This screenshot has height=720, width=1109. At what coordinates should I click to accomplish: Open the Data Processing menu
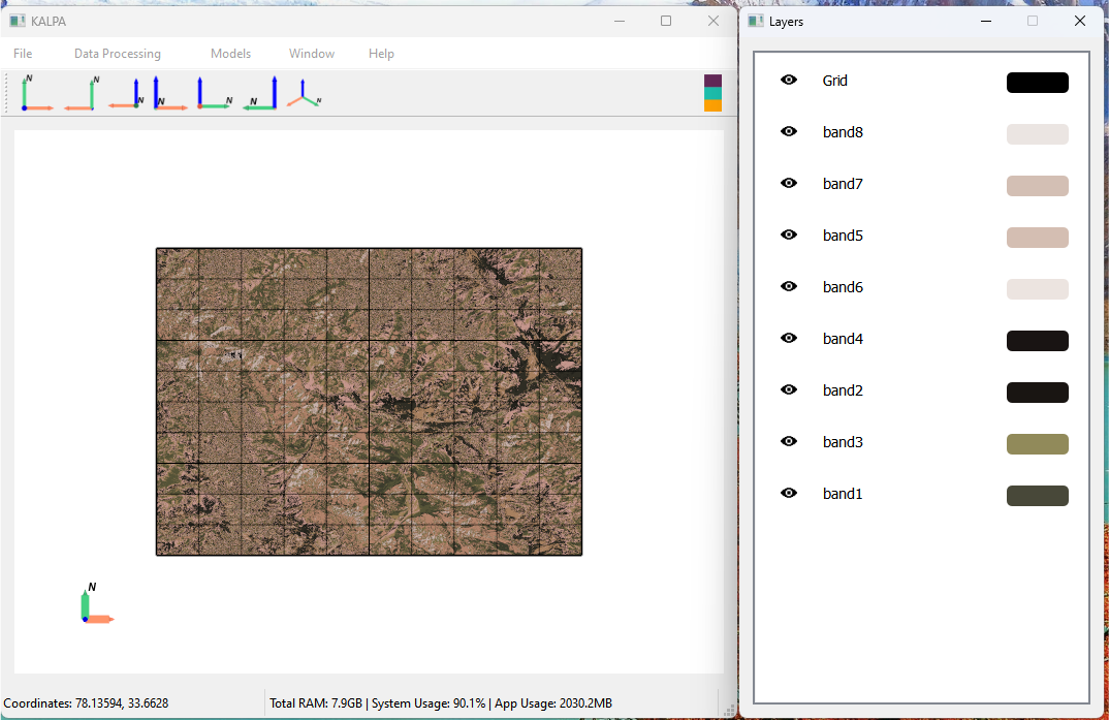[x=117, y=54]
